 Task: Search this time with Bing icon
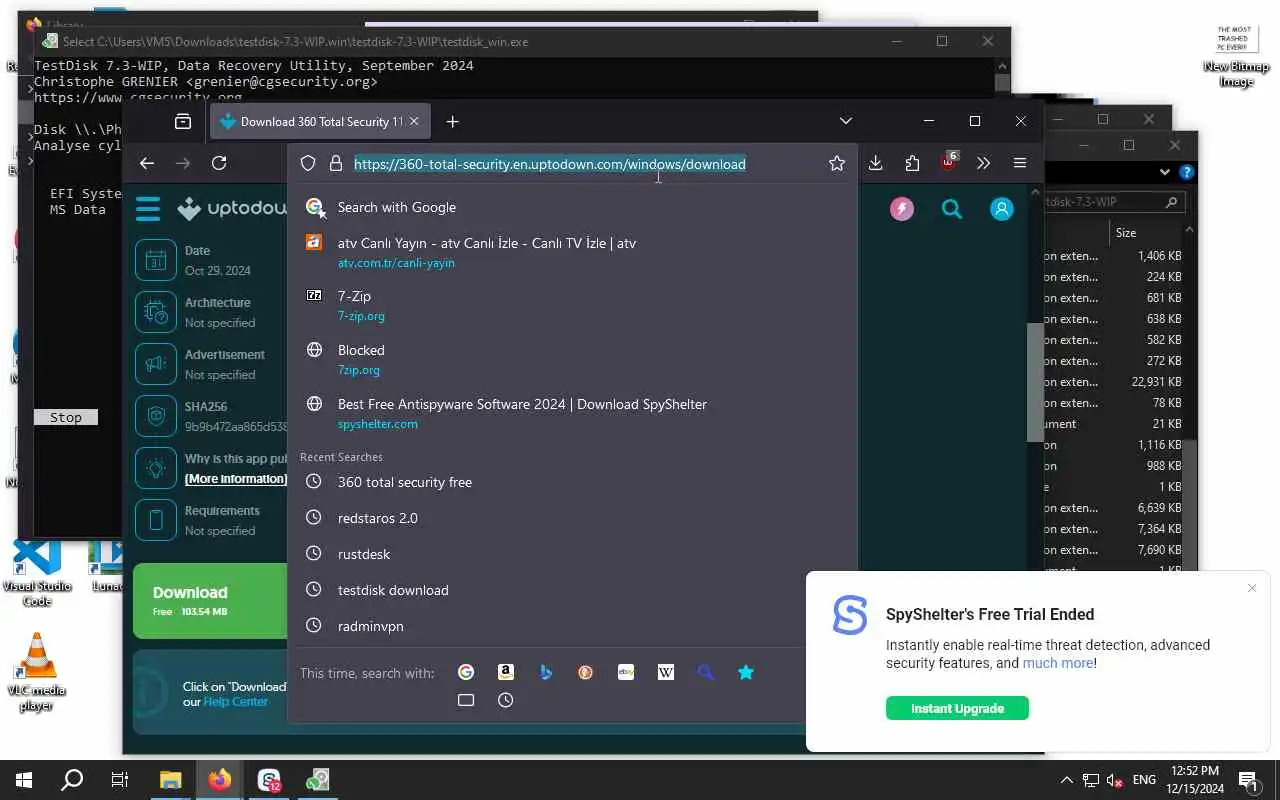pyautogui.click(x=546, y=672)
